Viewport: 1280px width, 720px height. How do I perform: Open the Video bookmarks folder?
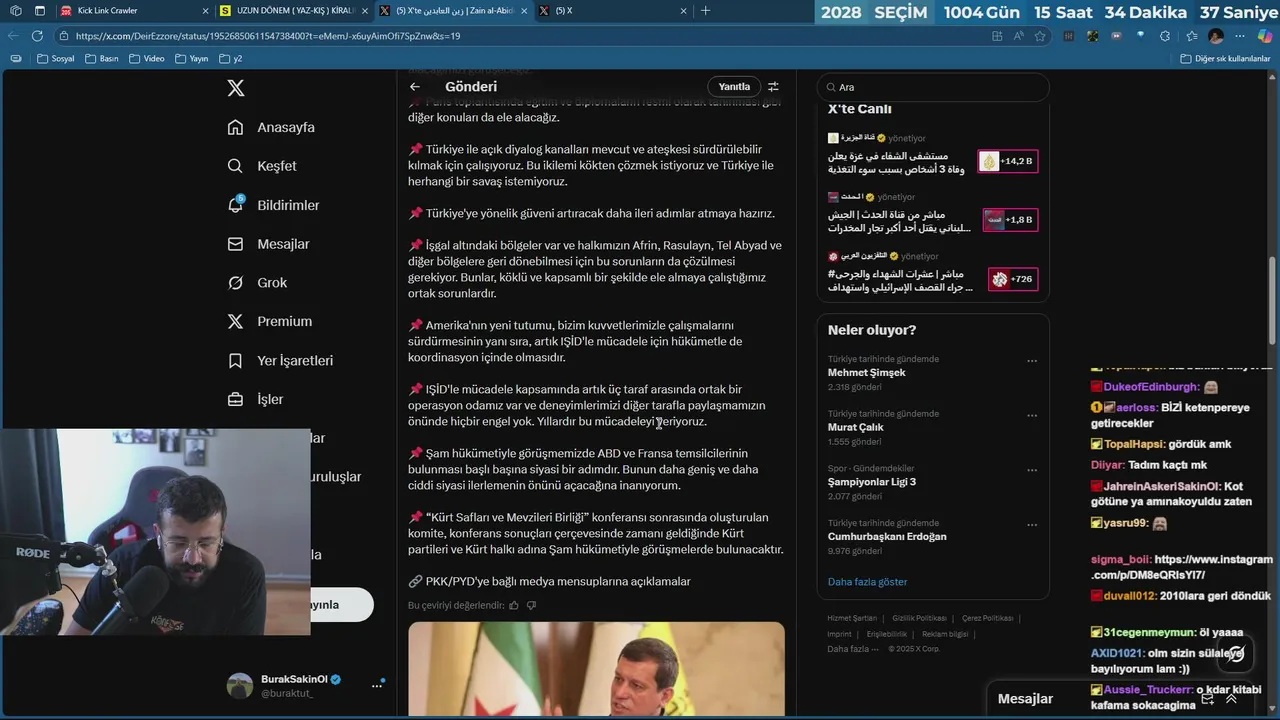pyautogui.click(x=147, y=58)
